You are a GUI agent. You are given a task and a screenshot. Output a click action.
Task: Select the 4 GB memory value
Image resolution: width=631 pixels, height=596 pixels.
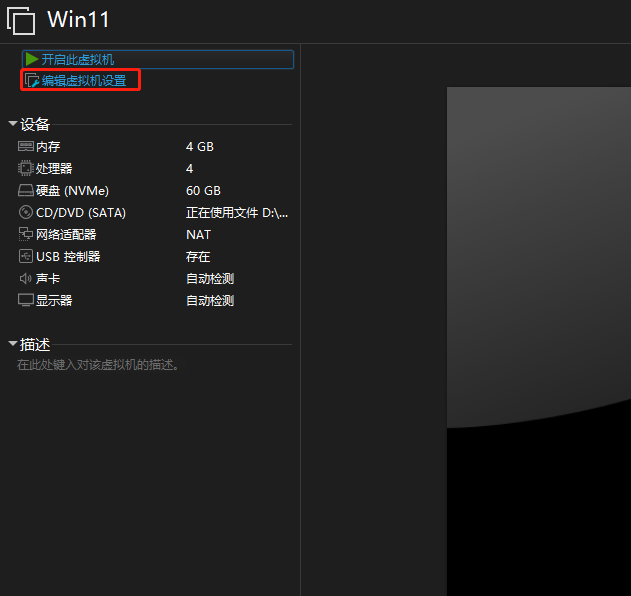tap(200, 147)
